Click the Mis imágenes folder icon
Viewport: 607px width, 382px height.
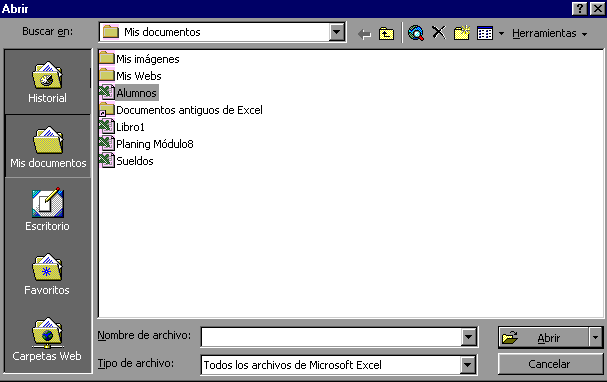pos(107,58)
